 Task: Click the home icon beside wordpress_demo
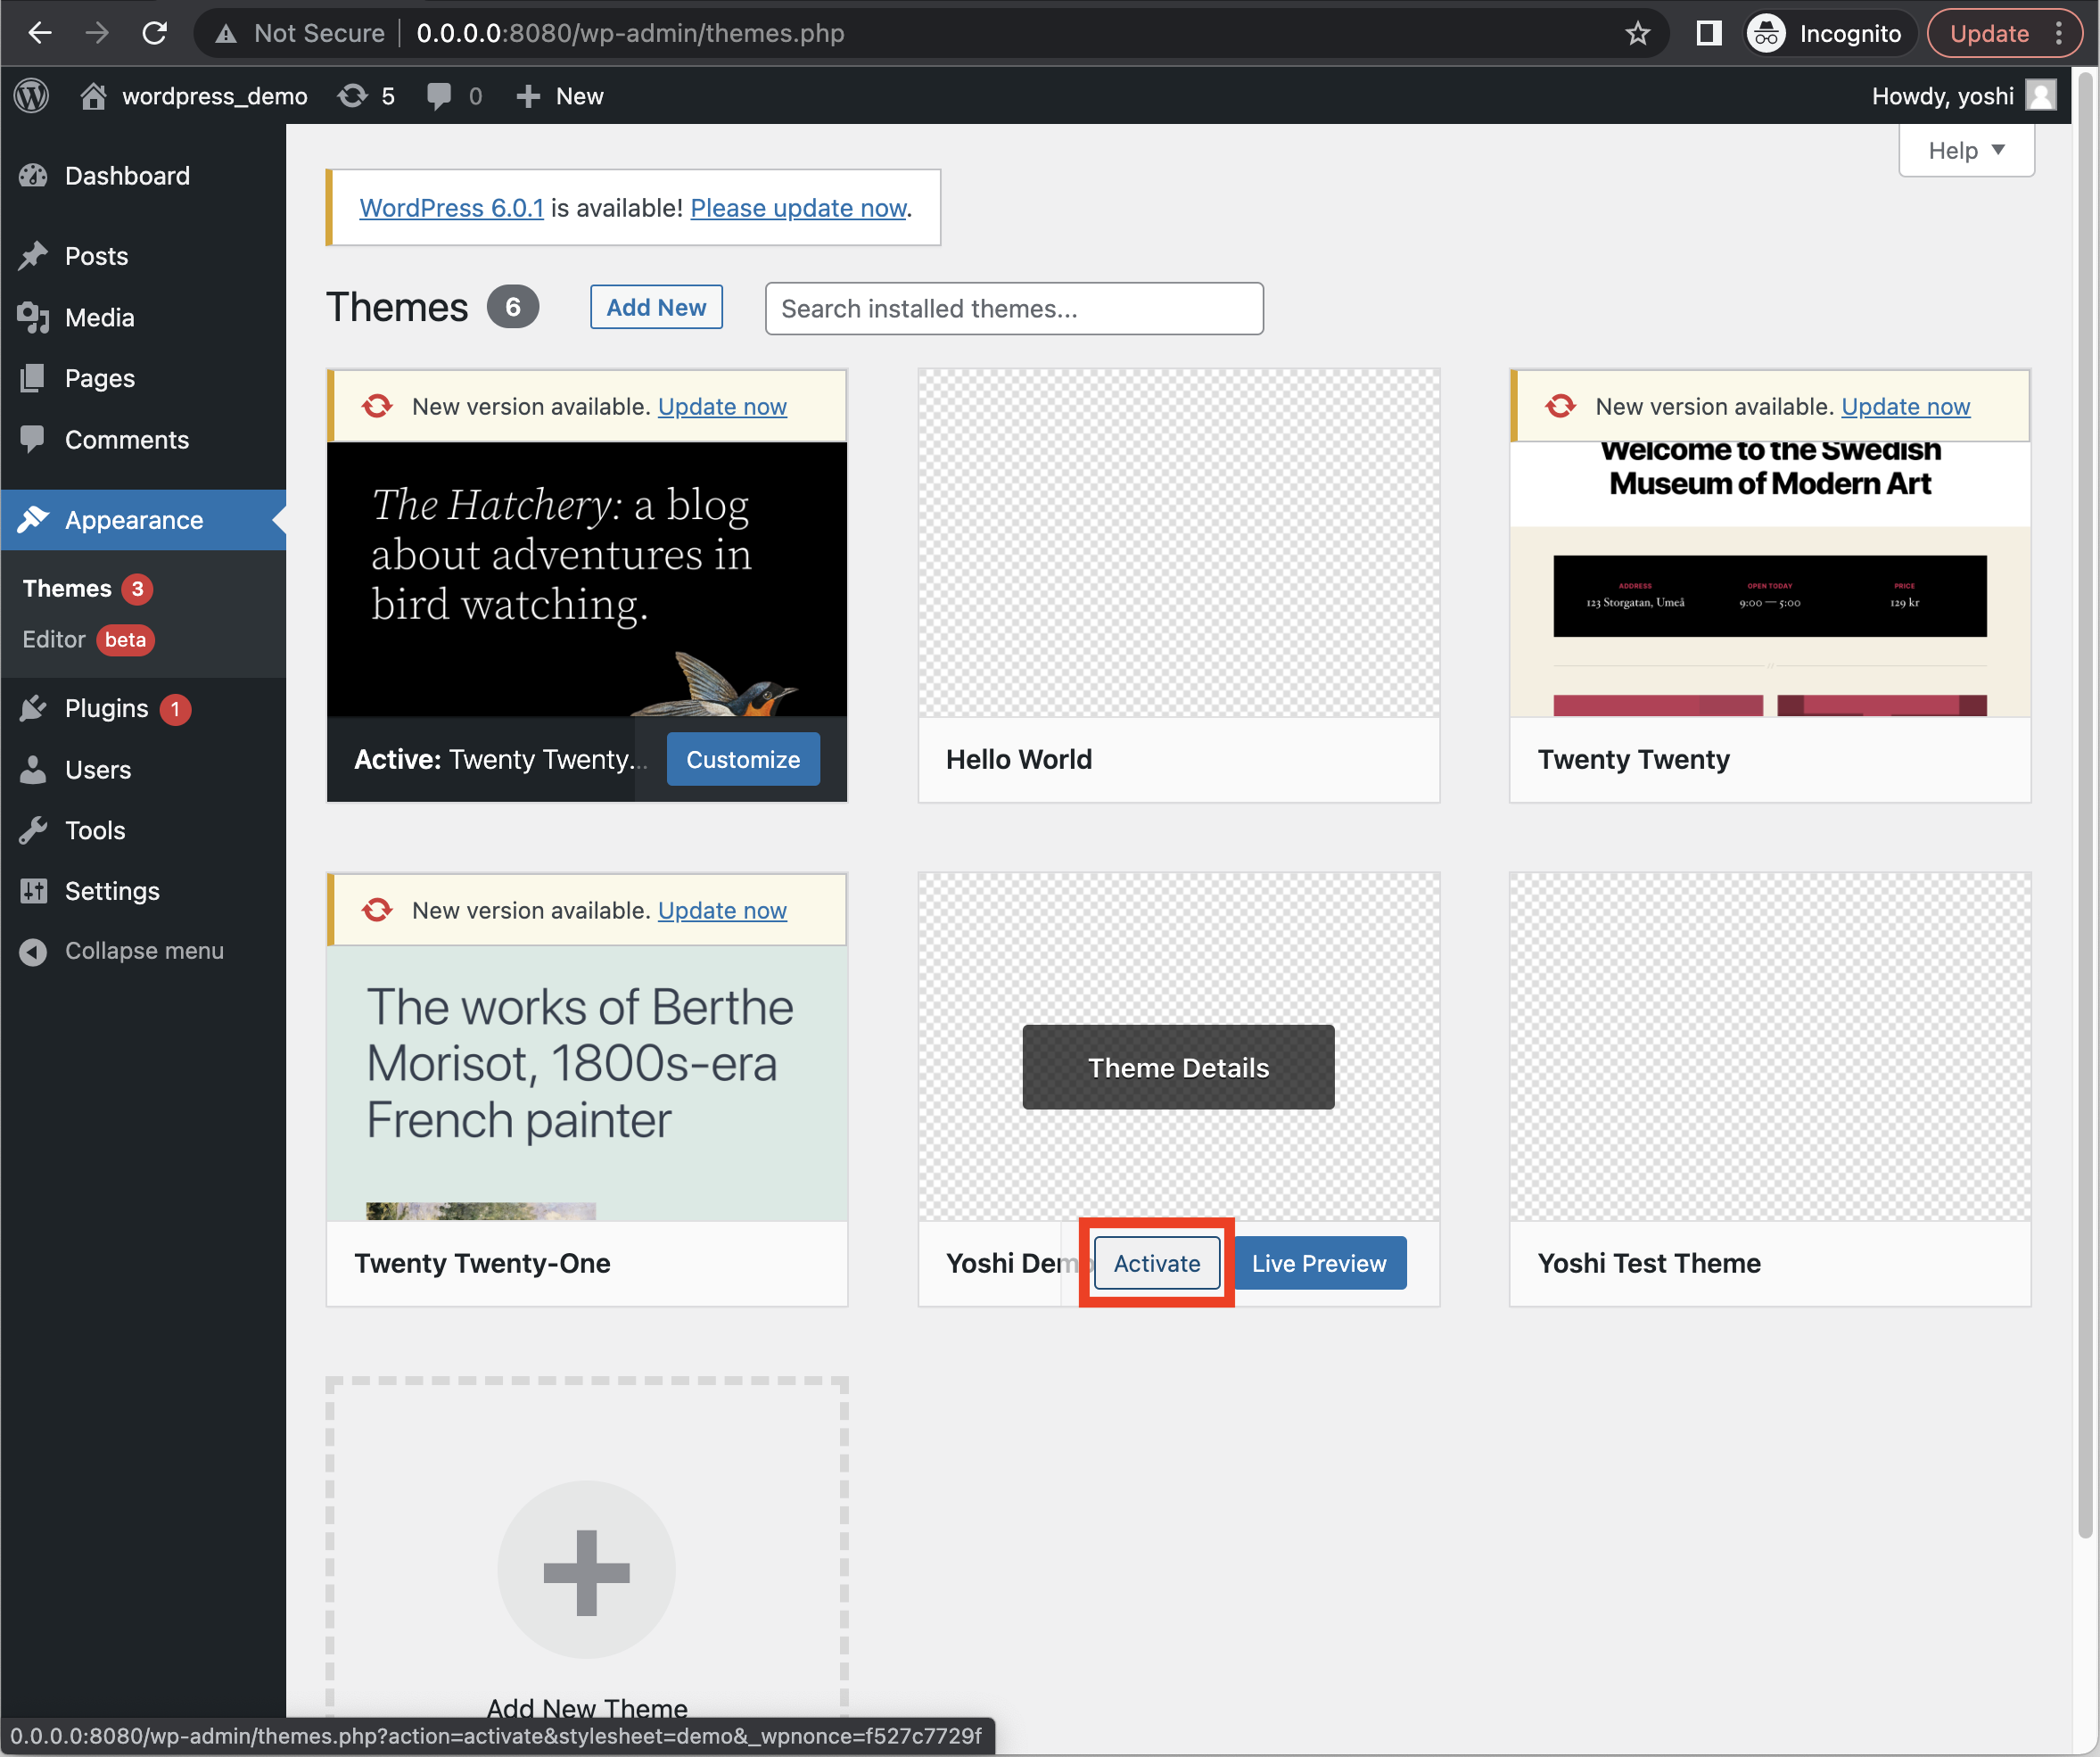[x=93, y=96]
